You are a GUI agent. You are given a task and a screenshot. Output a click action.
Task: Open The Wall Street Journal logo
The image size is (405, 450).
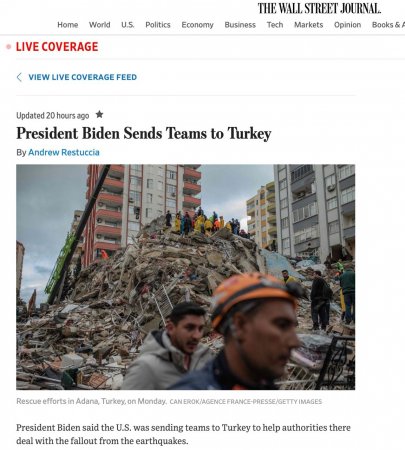[x=319, y=8]
